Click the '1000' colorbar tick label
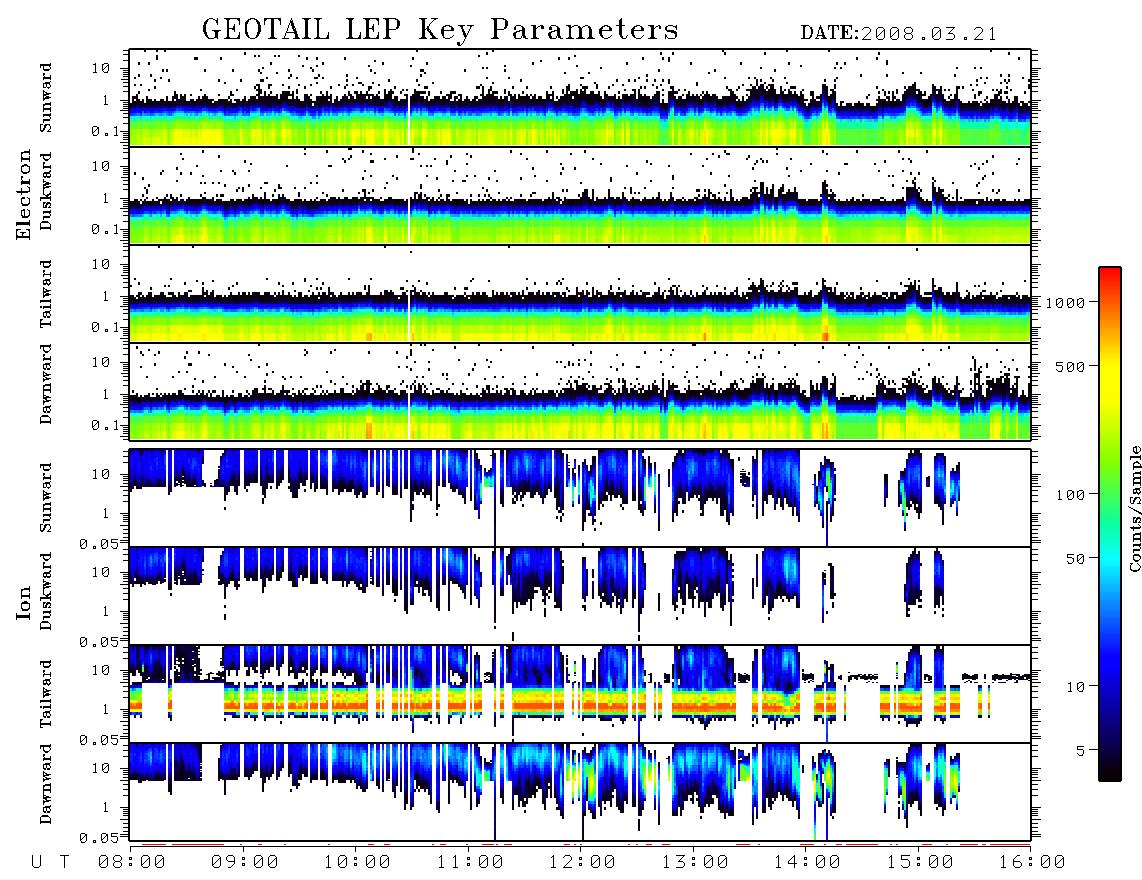Screen dimensions: 1142x880 point(1066,303)
